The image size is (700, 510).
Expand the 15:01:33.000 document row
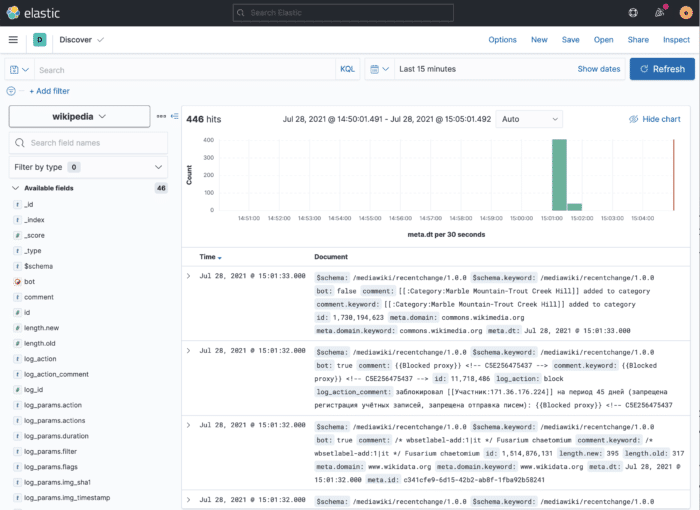coord(188,276)
